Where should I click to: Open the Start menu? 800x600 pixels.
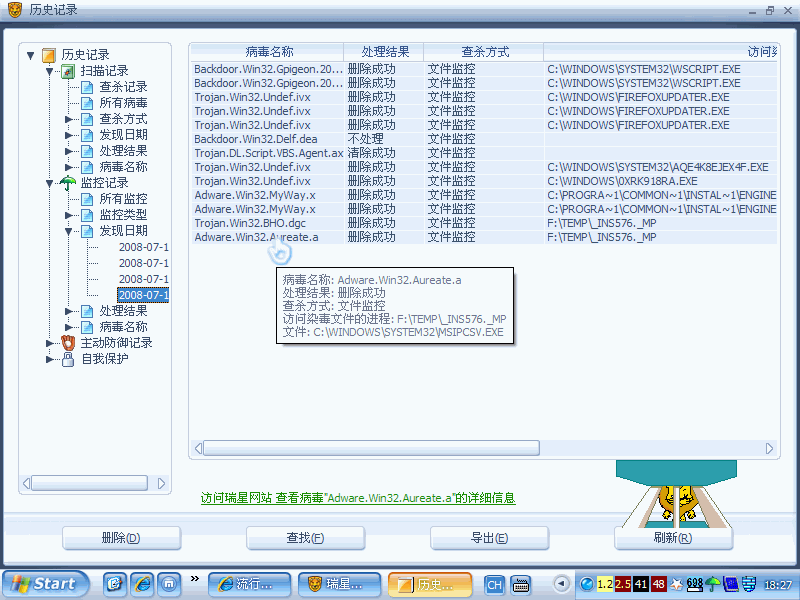(45, 584)
